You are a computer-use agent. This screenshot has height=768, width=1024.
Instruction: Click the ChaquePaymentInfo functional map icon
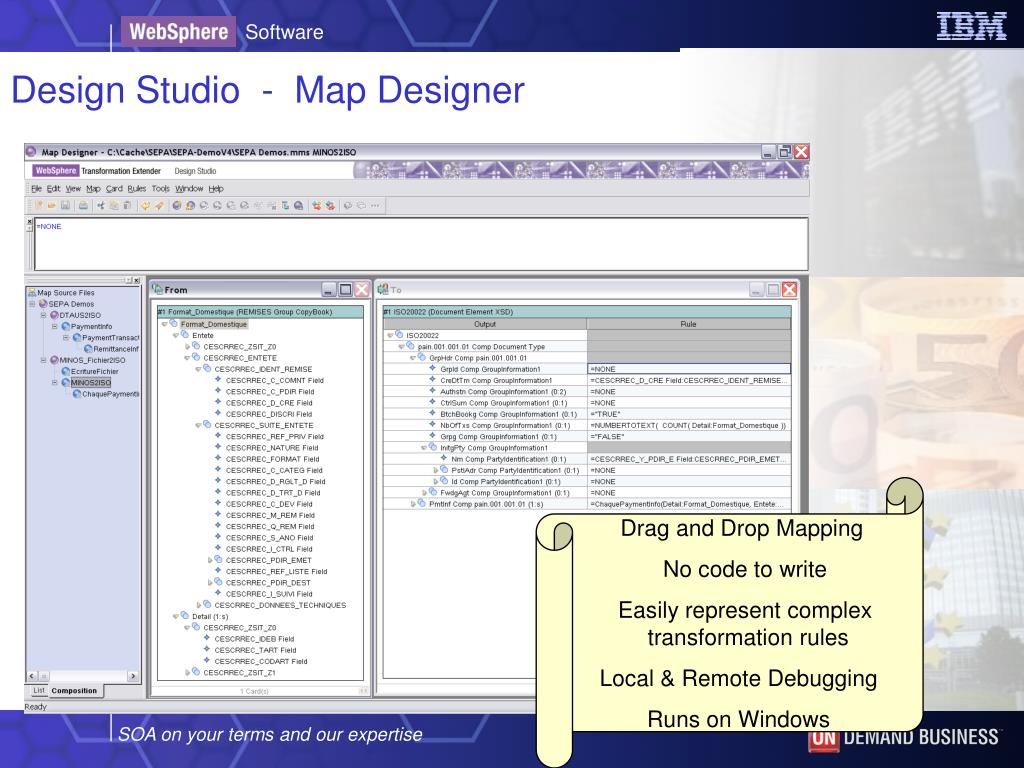tap(76, 394)
